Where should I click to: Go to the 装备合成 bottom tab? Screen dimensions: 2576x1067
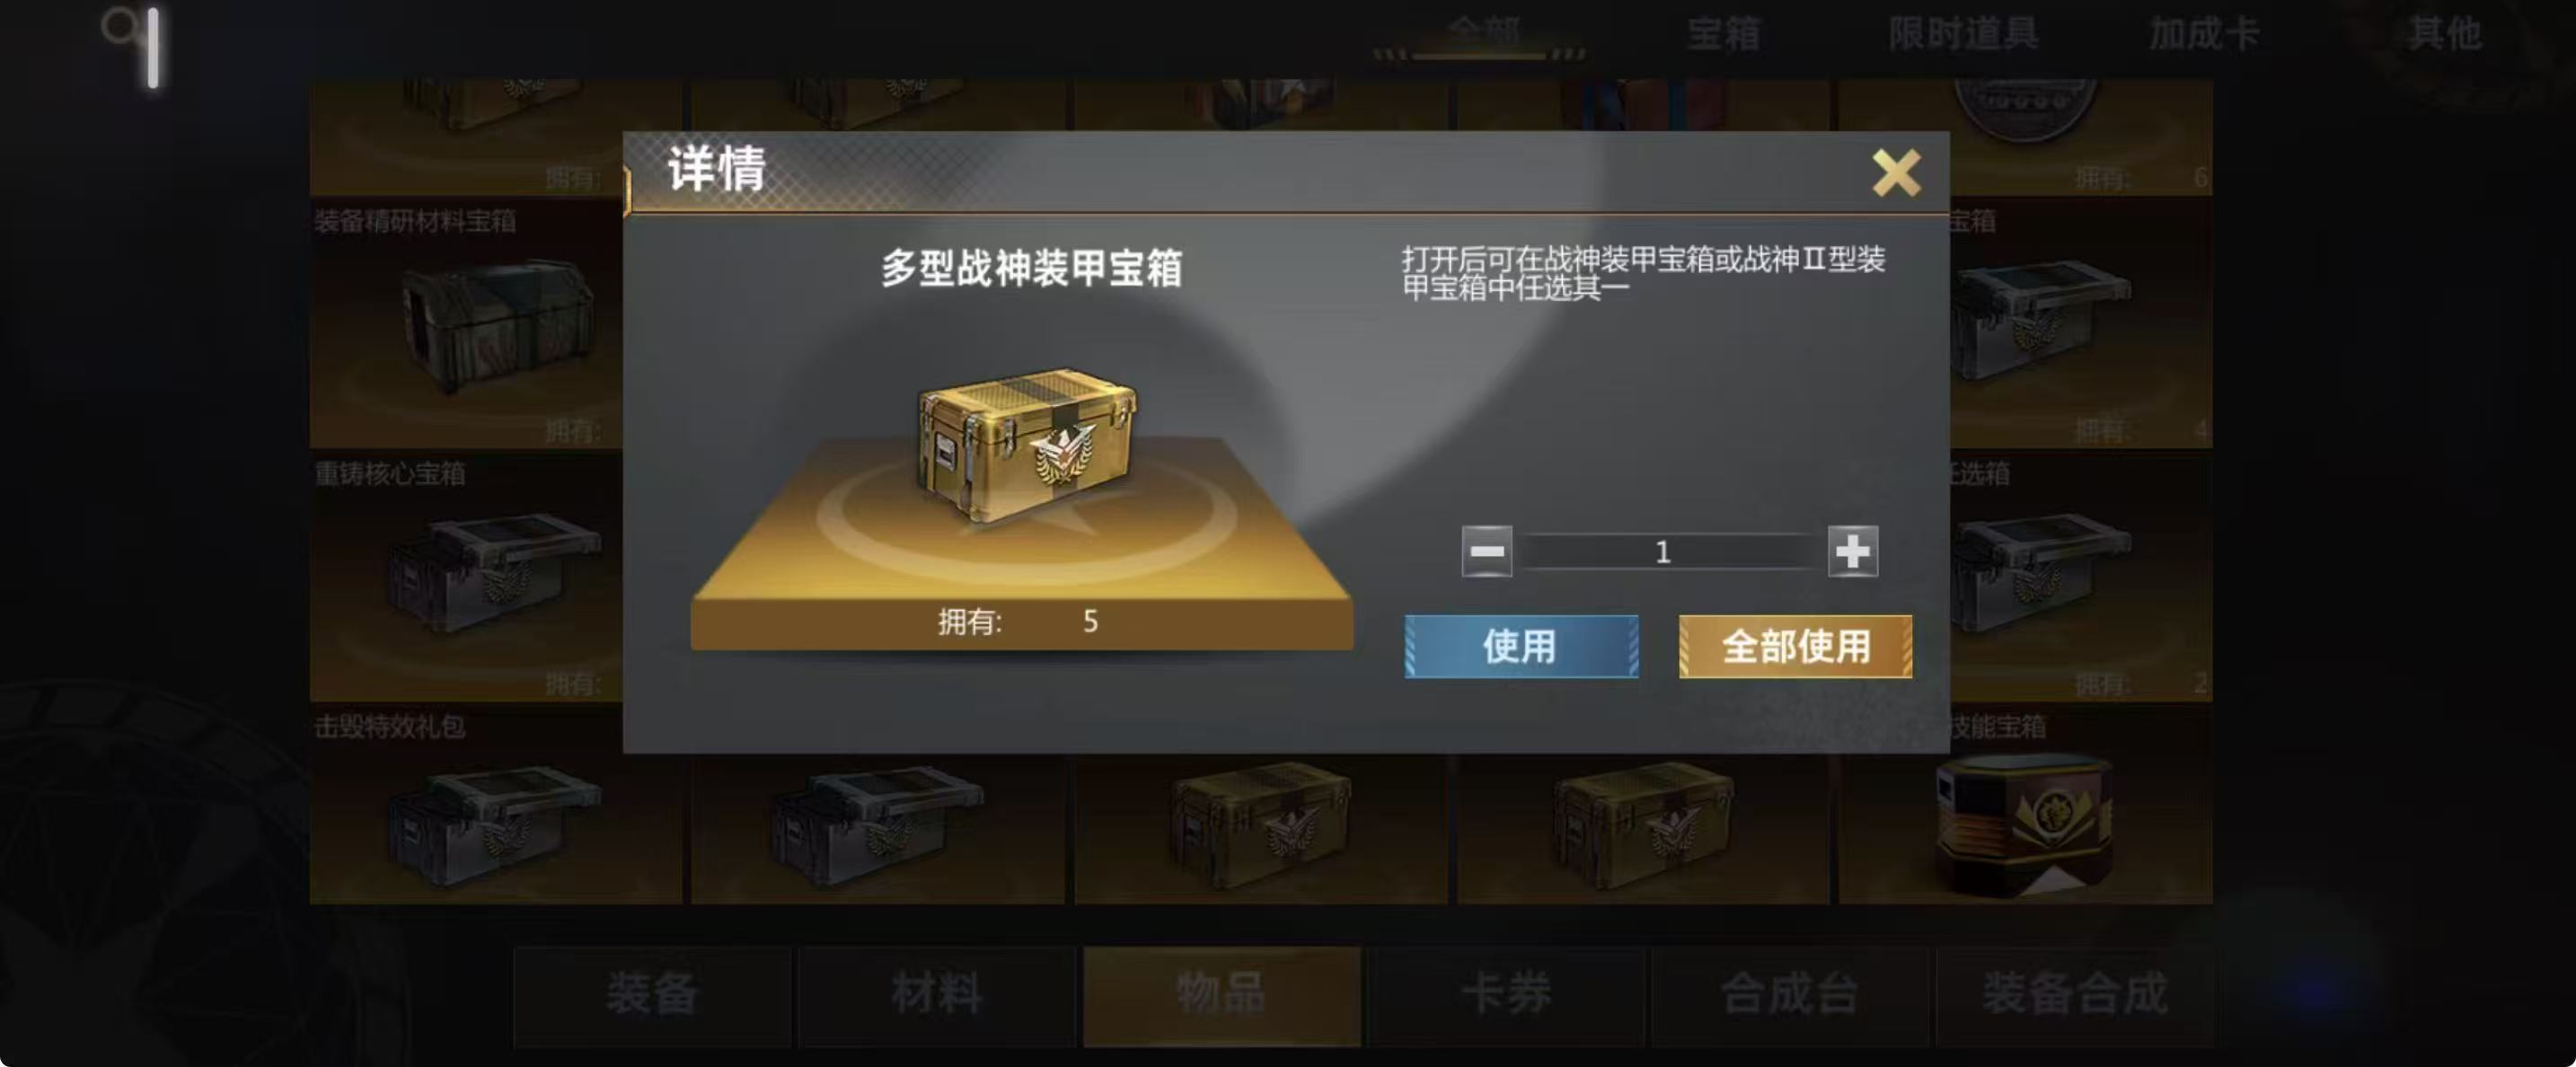[x=2075, y=995]
